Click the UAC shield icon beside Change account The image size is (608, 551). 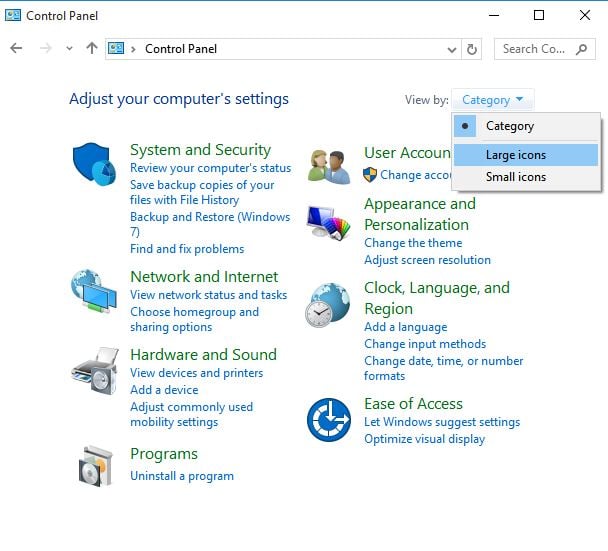pos(370,175)
